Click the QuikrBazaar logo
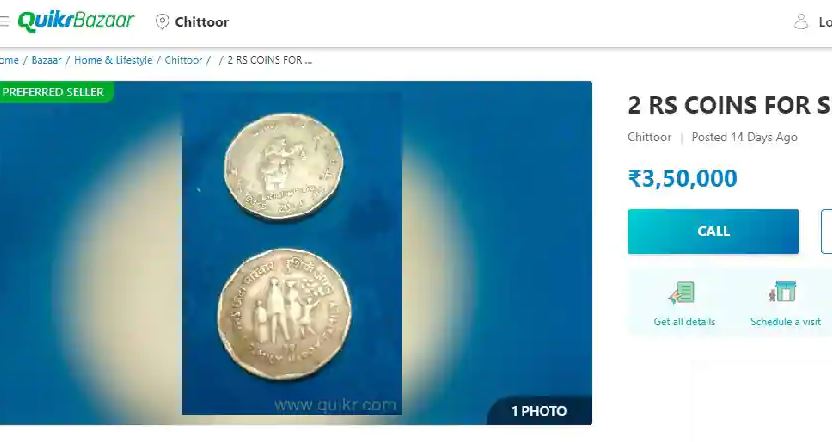The height and width of the screenshot is (442, 832). coord(75,21)
